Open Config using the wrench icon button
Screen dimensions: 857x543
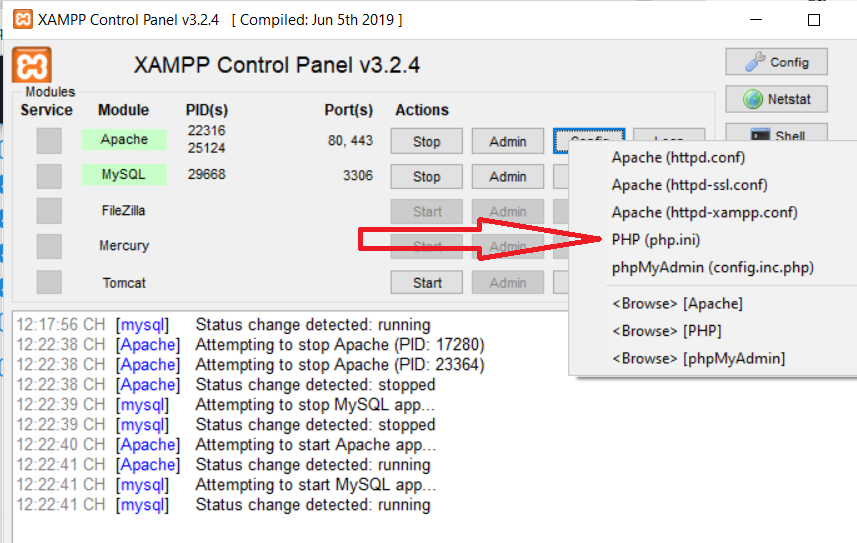pos(762,62)
